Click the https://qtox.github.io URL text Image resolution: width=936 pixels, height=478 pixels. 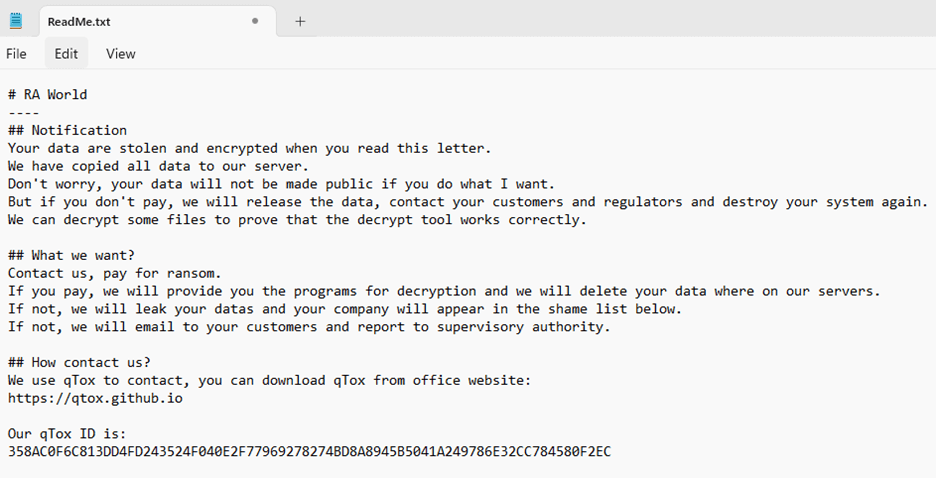point(95,398)
